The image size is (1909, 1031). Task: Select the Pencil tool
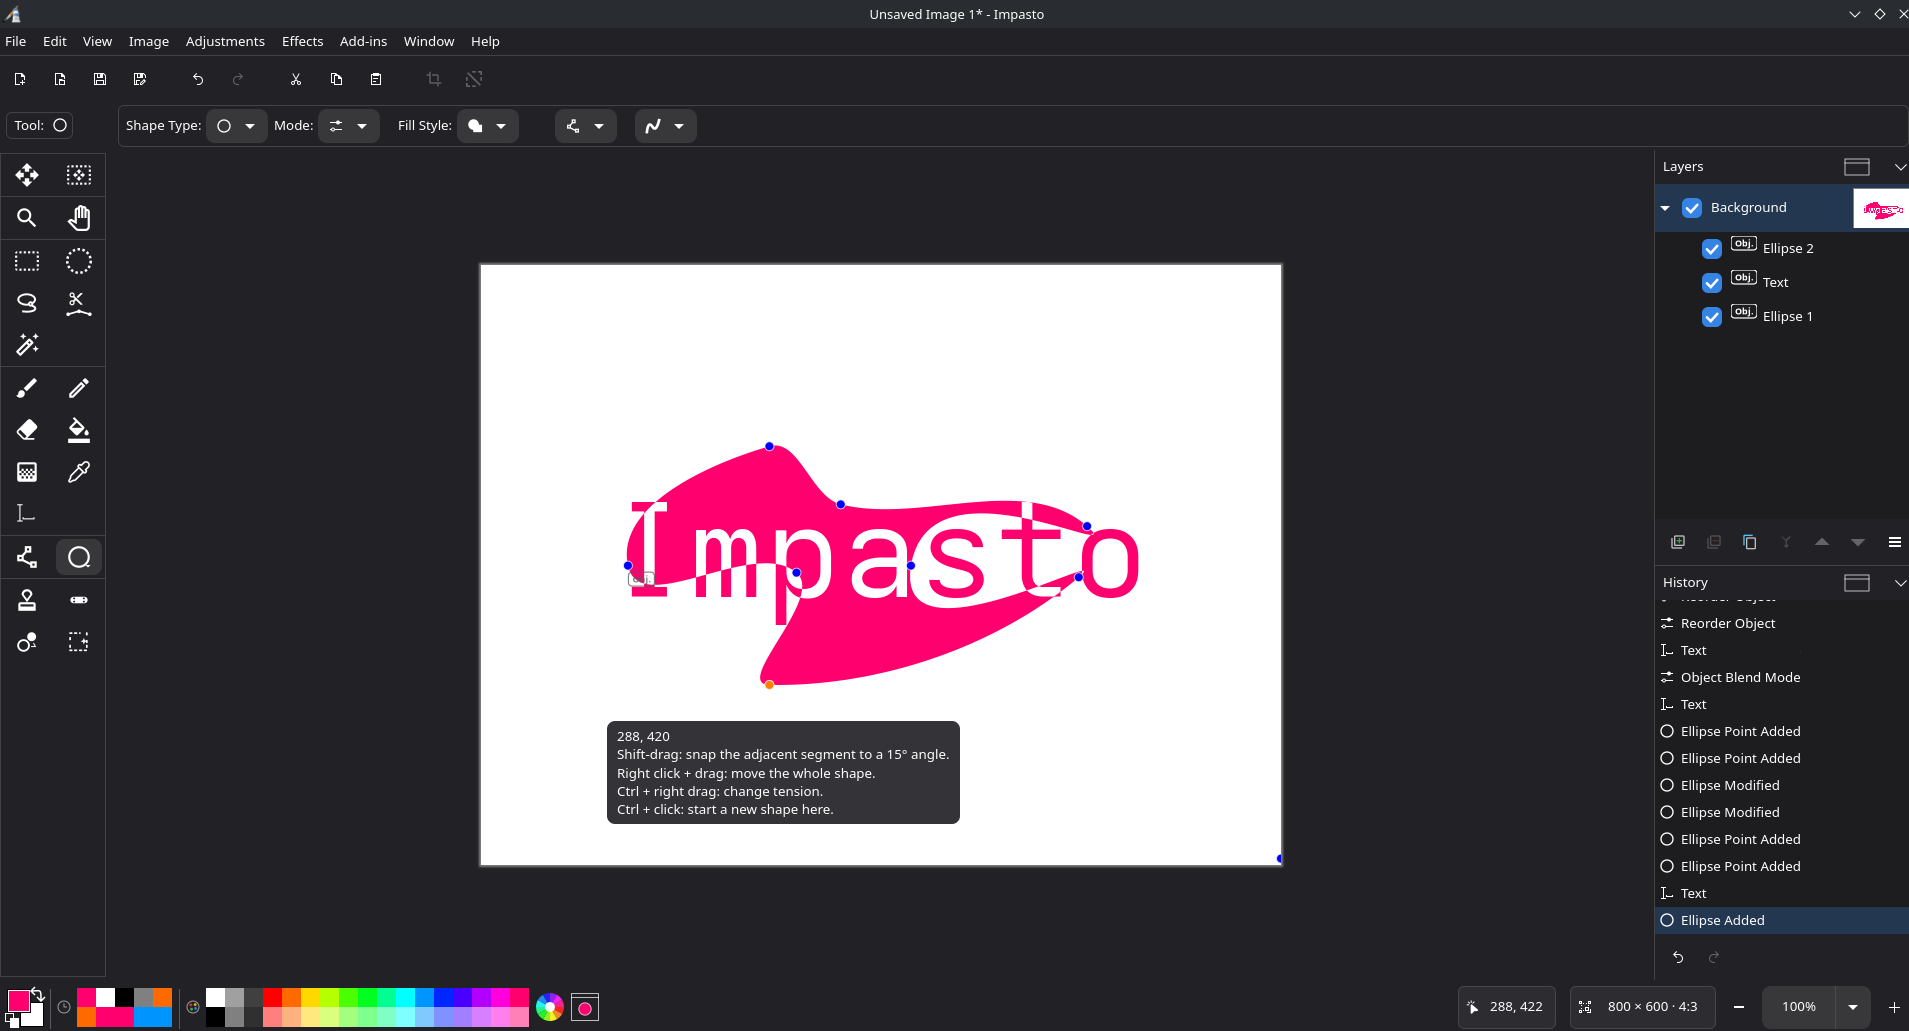(x=79, y=388)
